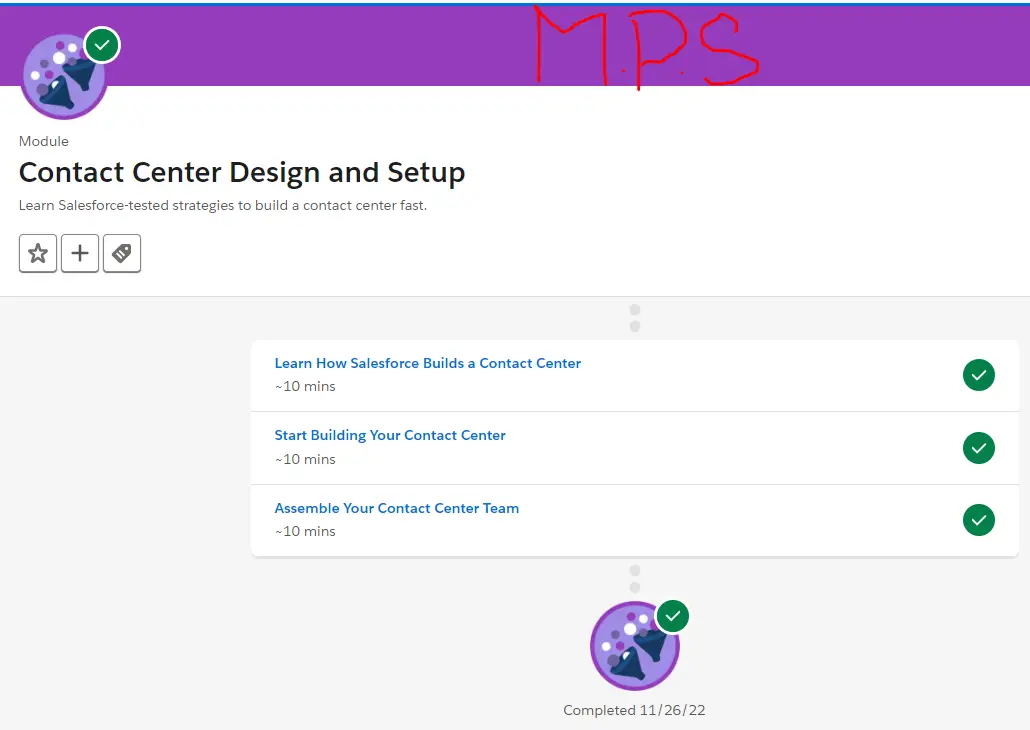Open module tags with the tag icon

click(x=122, y=253)
